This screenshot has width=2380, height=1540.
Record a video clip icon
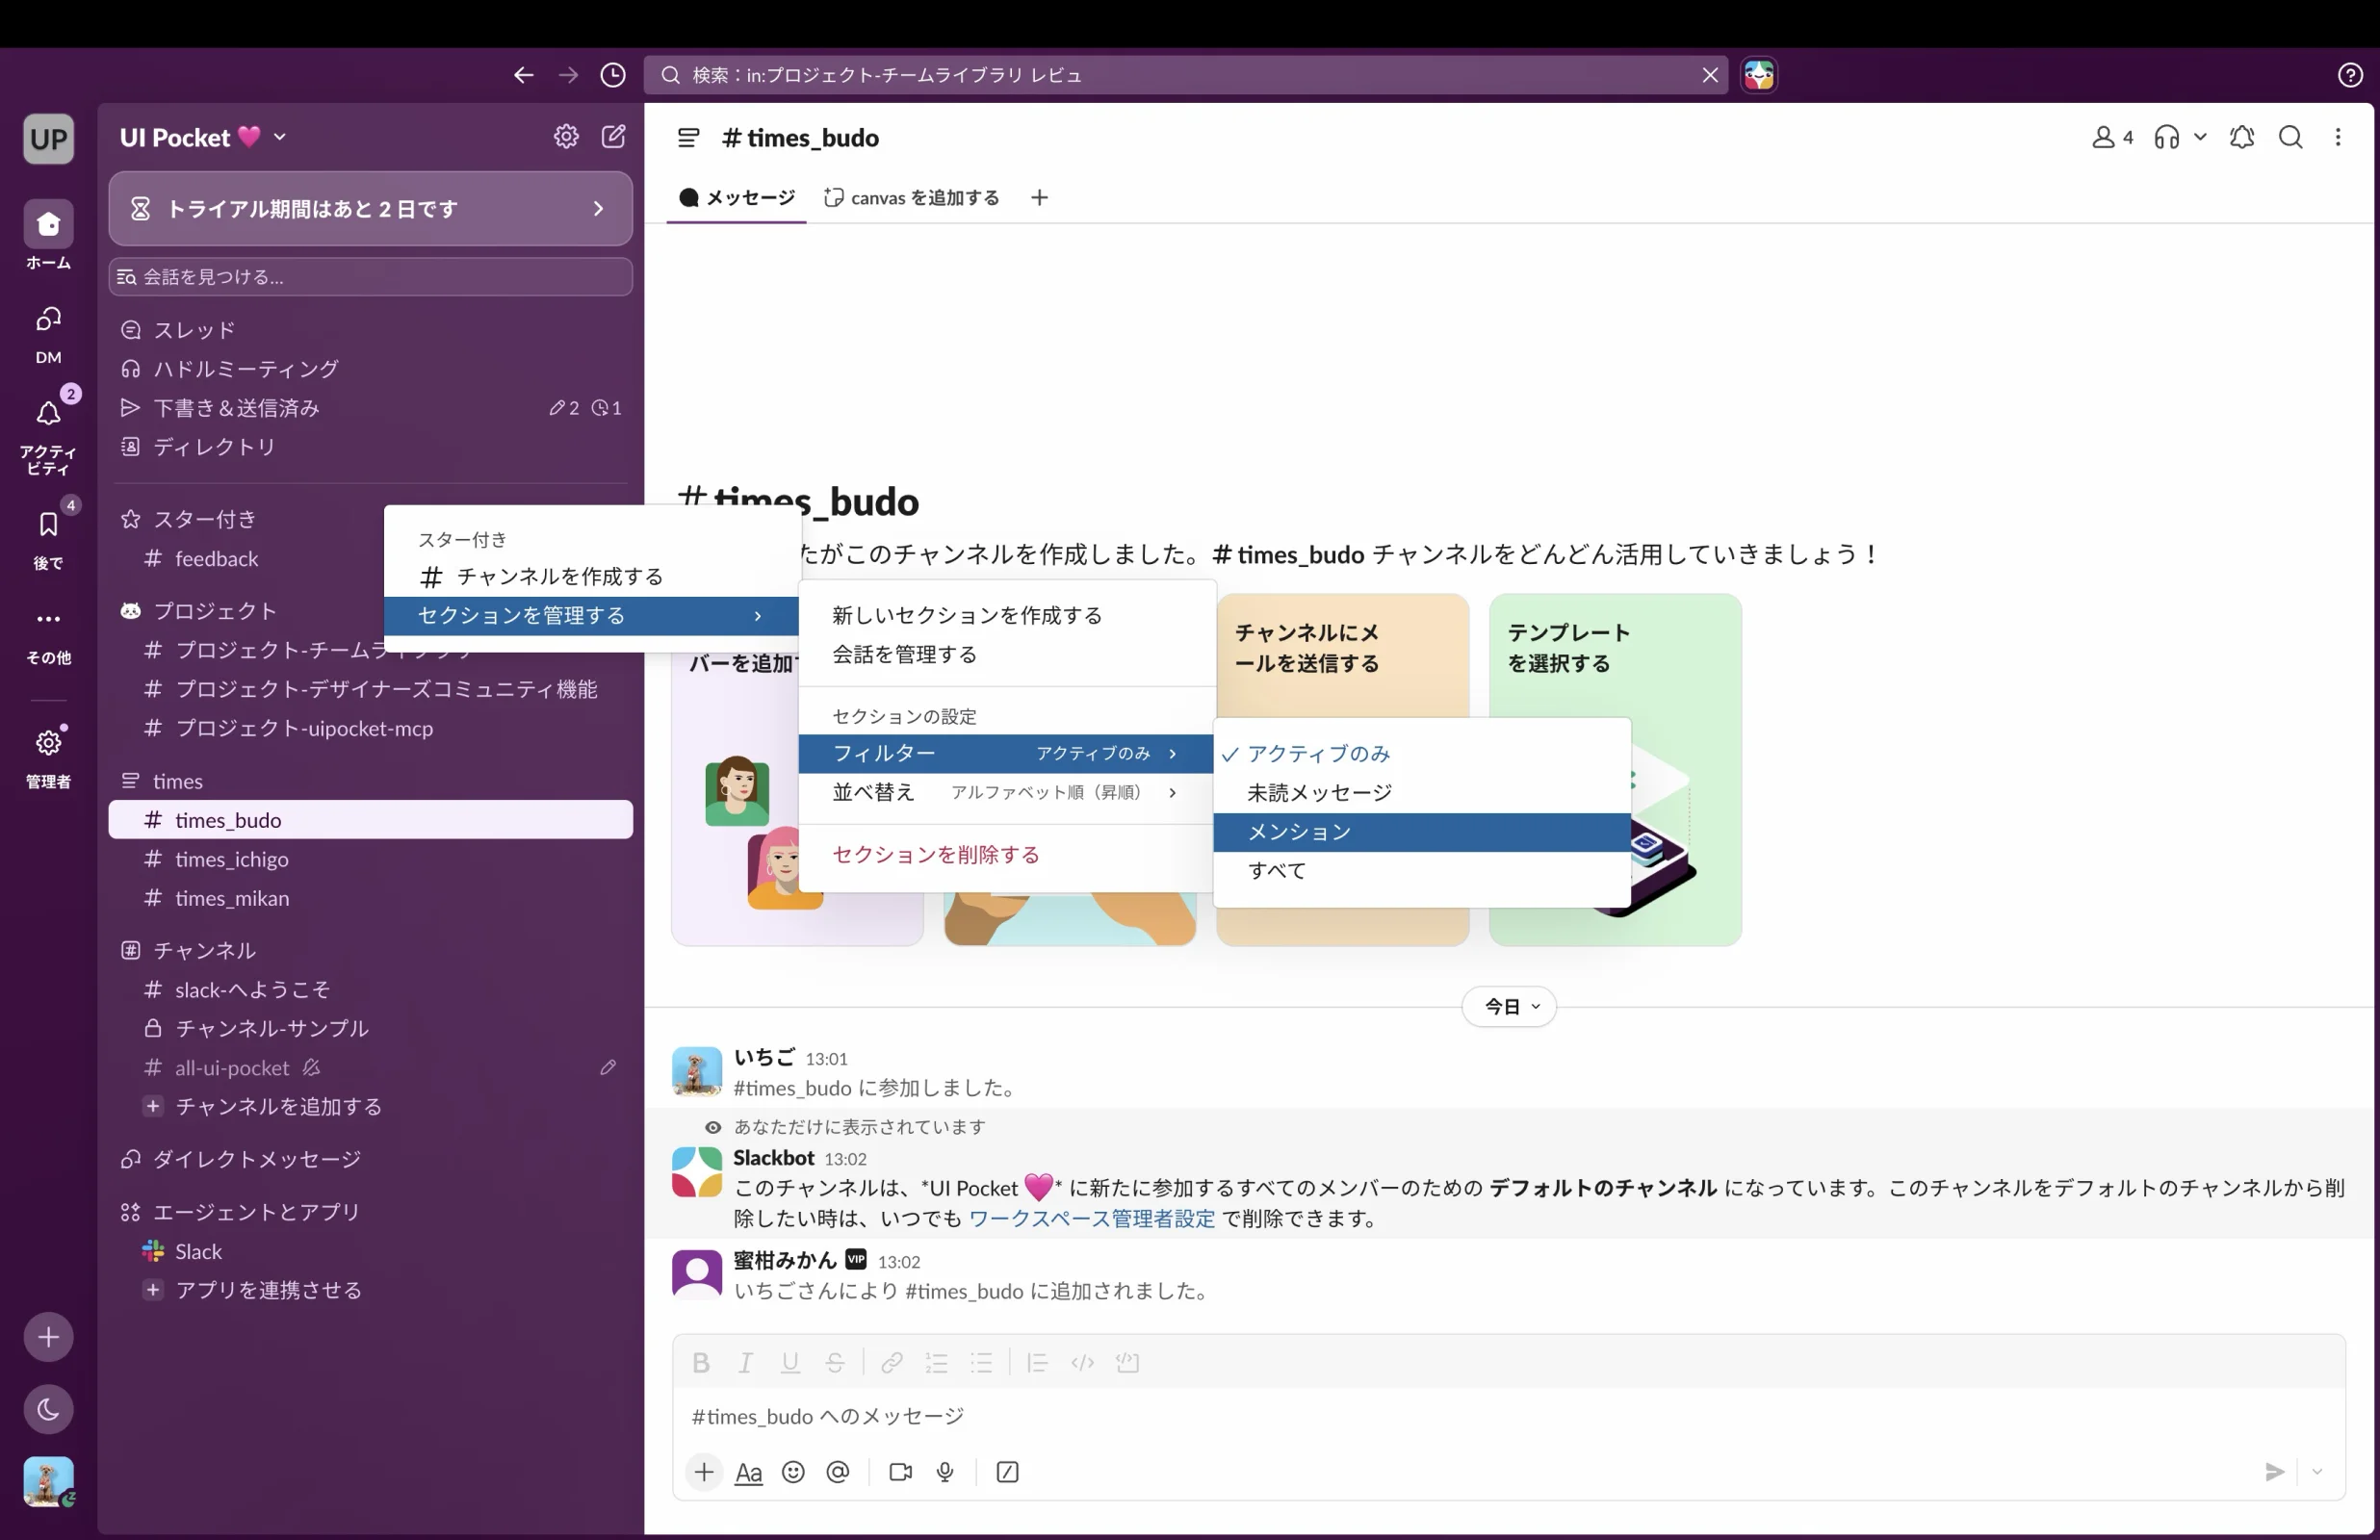pos(900,1472)
